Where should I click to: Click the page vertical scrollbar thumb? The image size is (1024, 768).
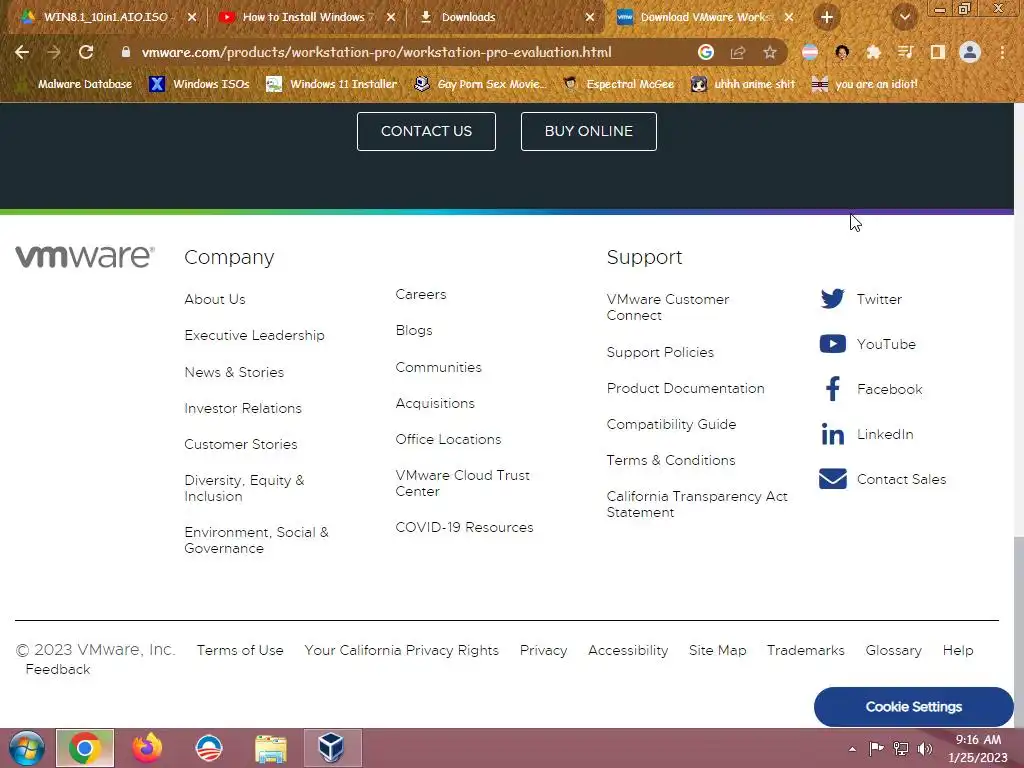[x=1019, y=632]
